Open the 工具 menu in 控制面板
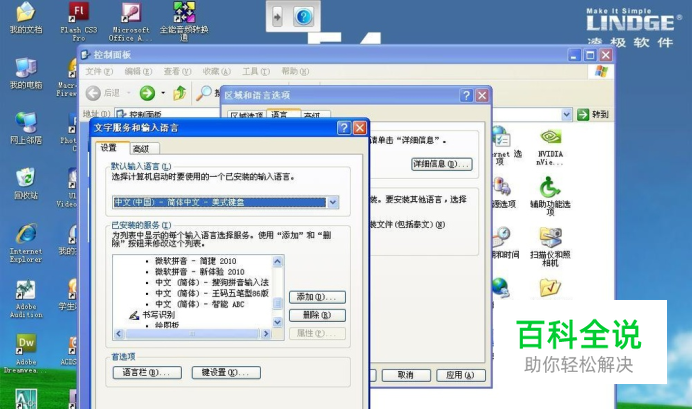The width and height of the screenshot is (692, 409). tap(256, 71)
